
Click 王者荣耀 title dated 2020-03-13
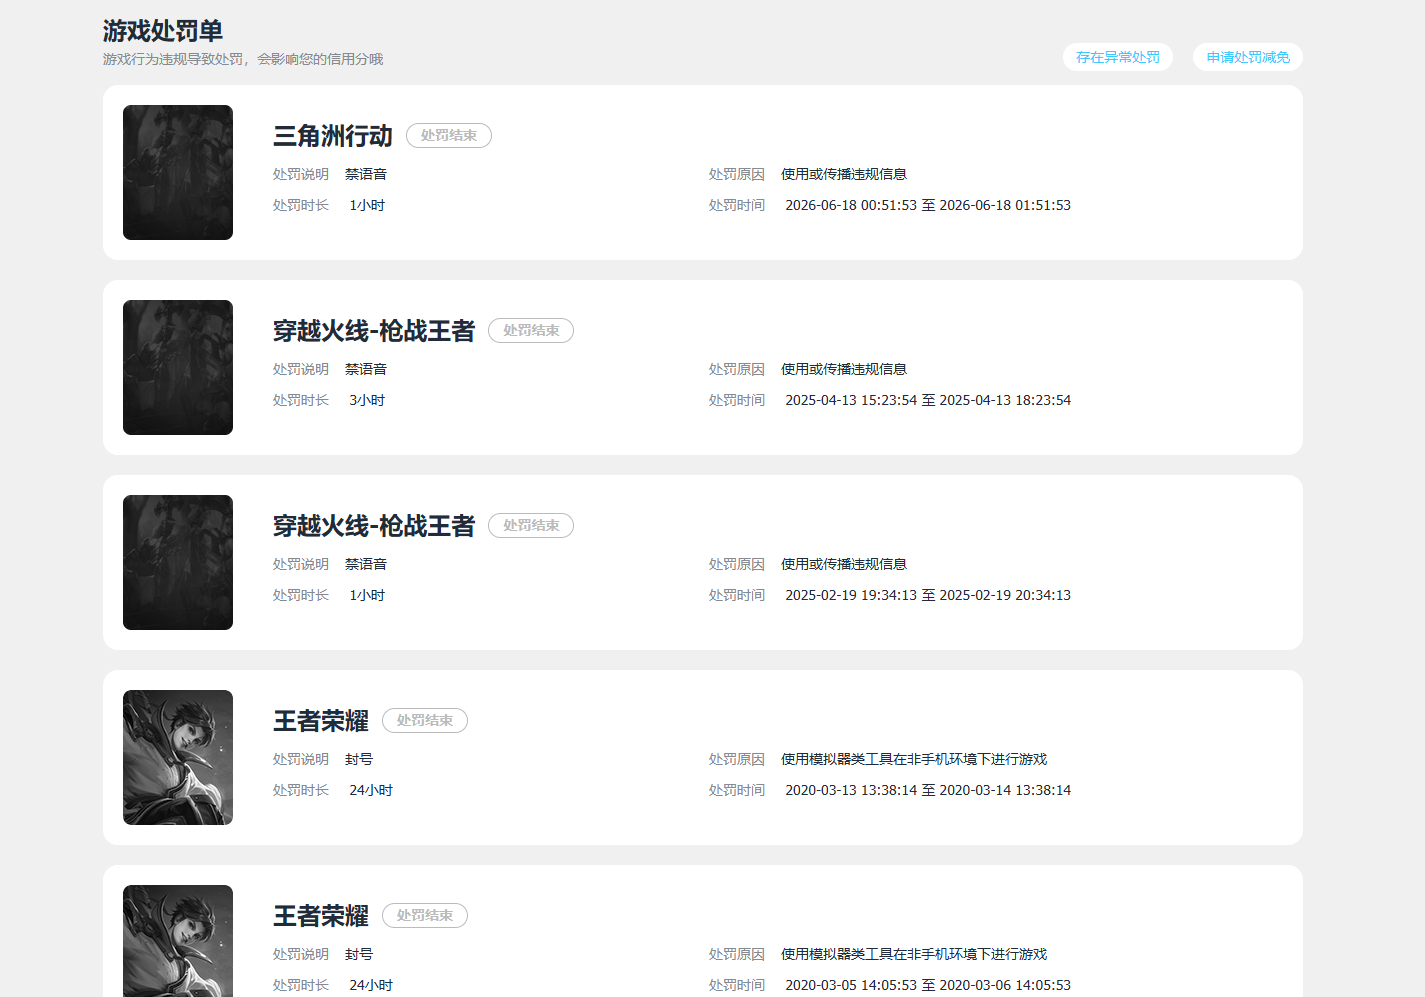[321, 721]
